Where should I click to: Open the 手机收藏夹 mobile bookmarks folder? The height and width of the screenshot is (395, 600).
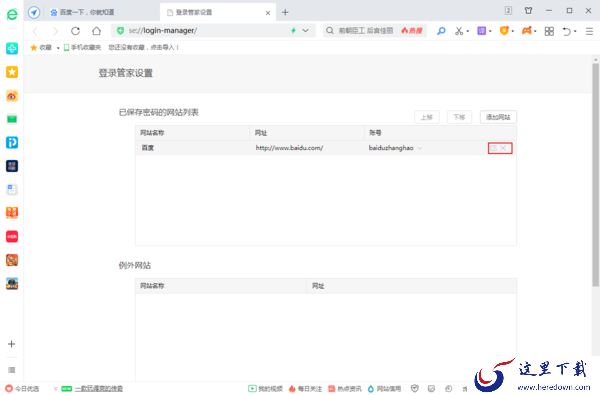[x=82, y=47]
